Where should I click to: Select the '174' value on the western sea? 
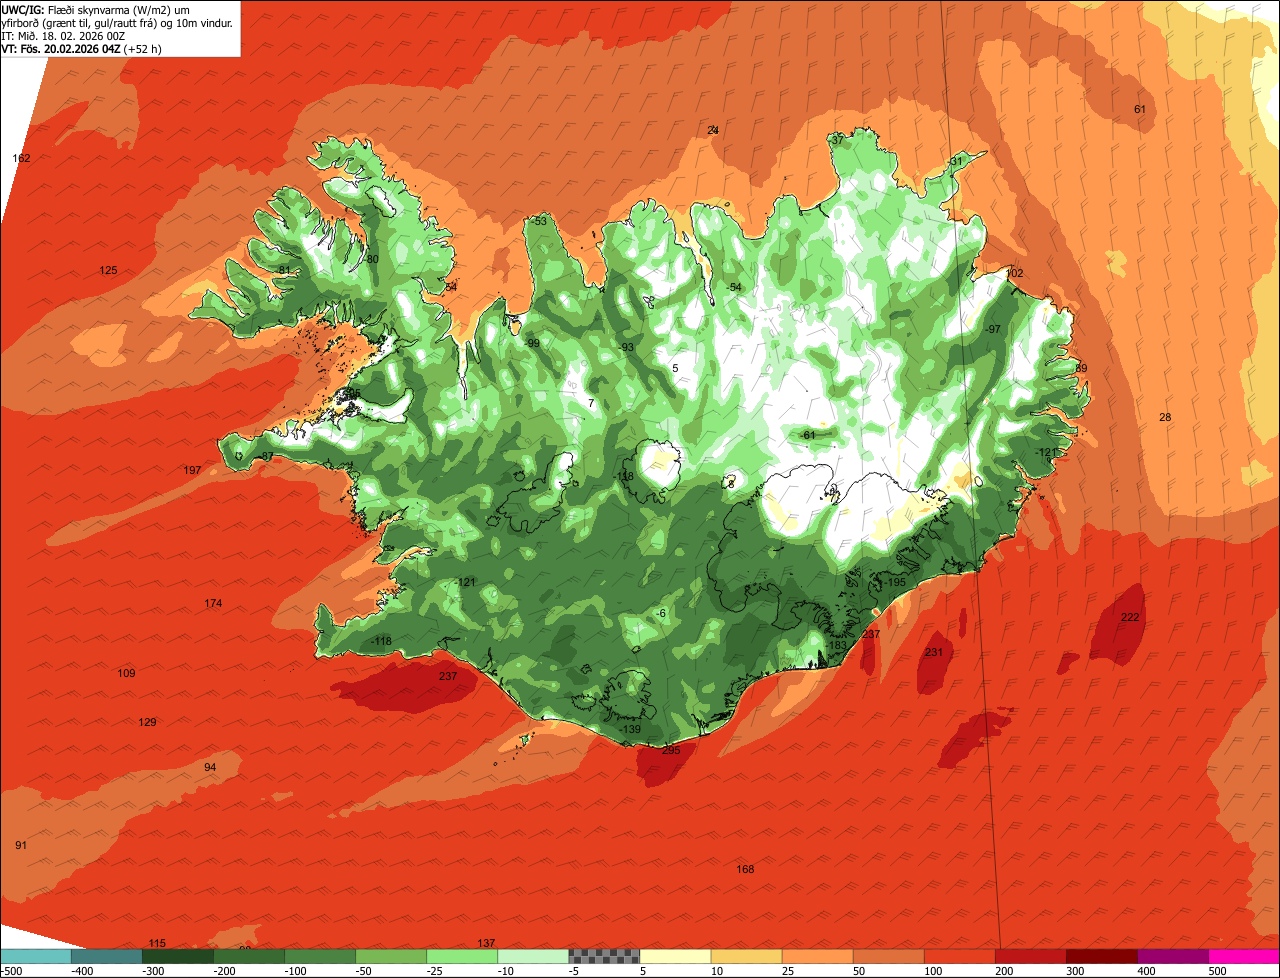(x=213, y=603)
